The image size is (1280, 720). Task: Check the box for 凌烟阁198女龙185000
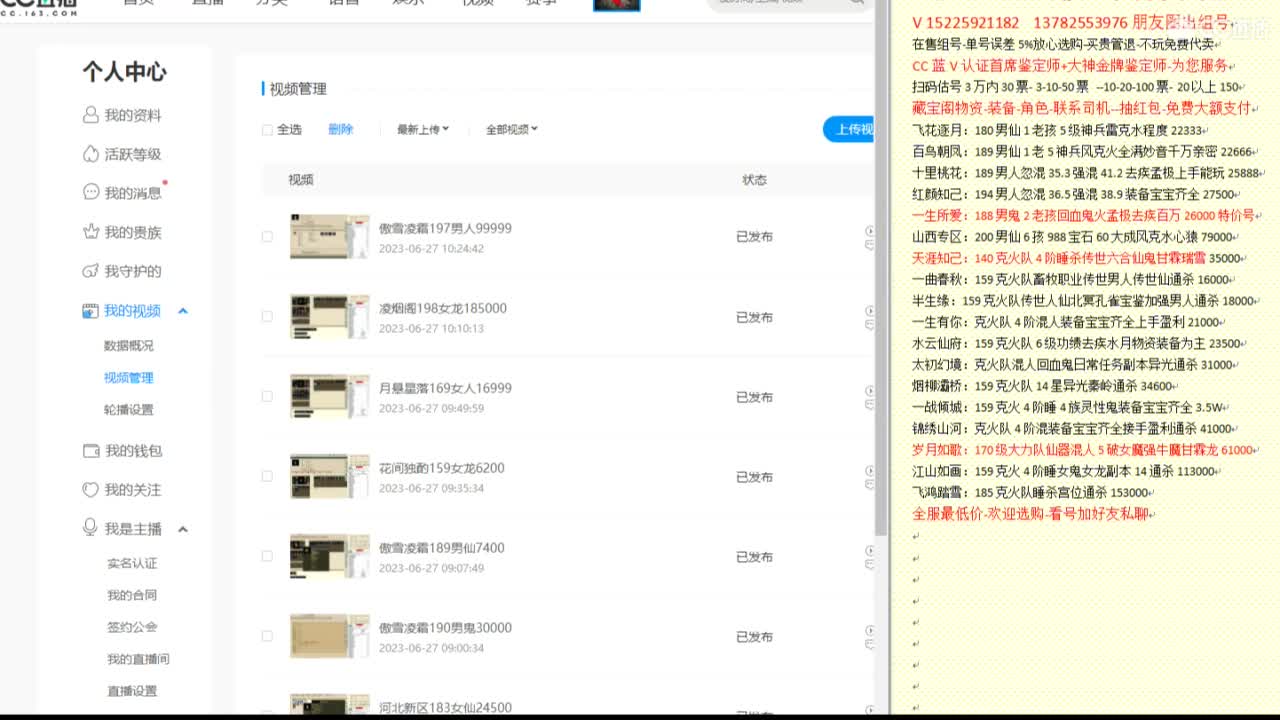268,317
